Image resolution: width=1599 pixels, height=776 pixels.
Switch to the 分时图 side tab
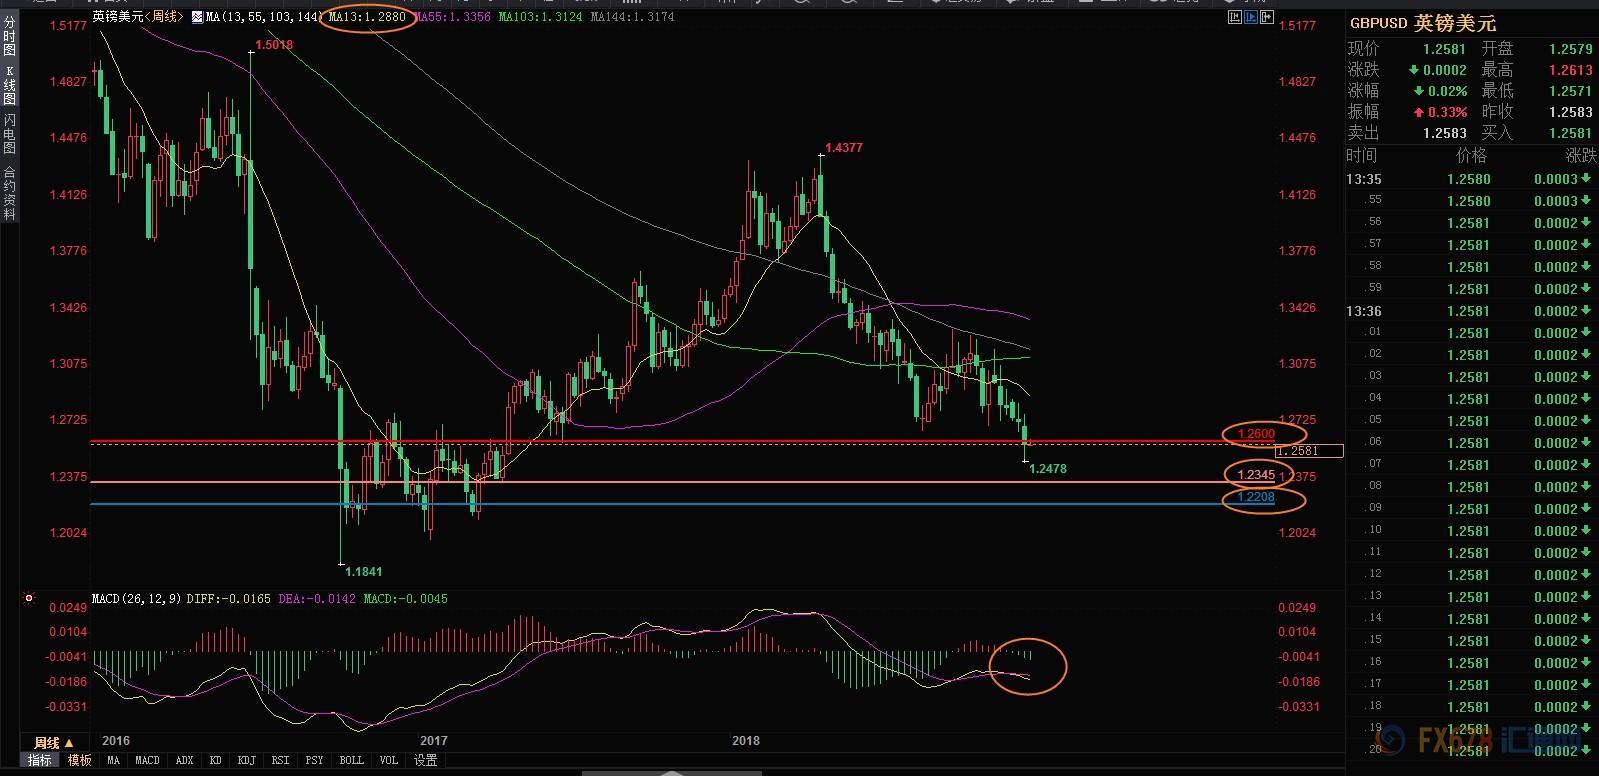click(x=9, y=35)
